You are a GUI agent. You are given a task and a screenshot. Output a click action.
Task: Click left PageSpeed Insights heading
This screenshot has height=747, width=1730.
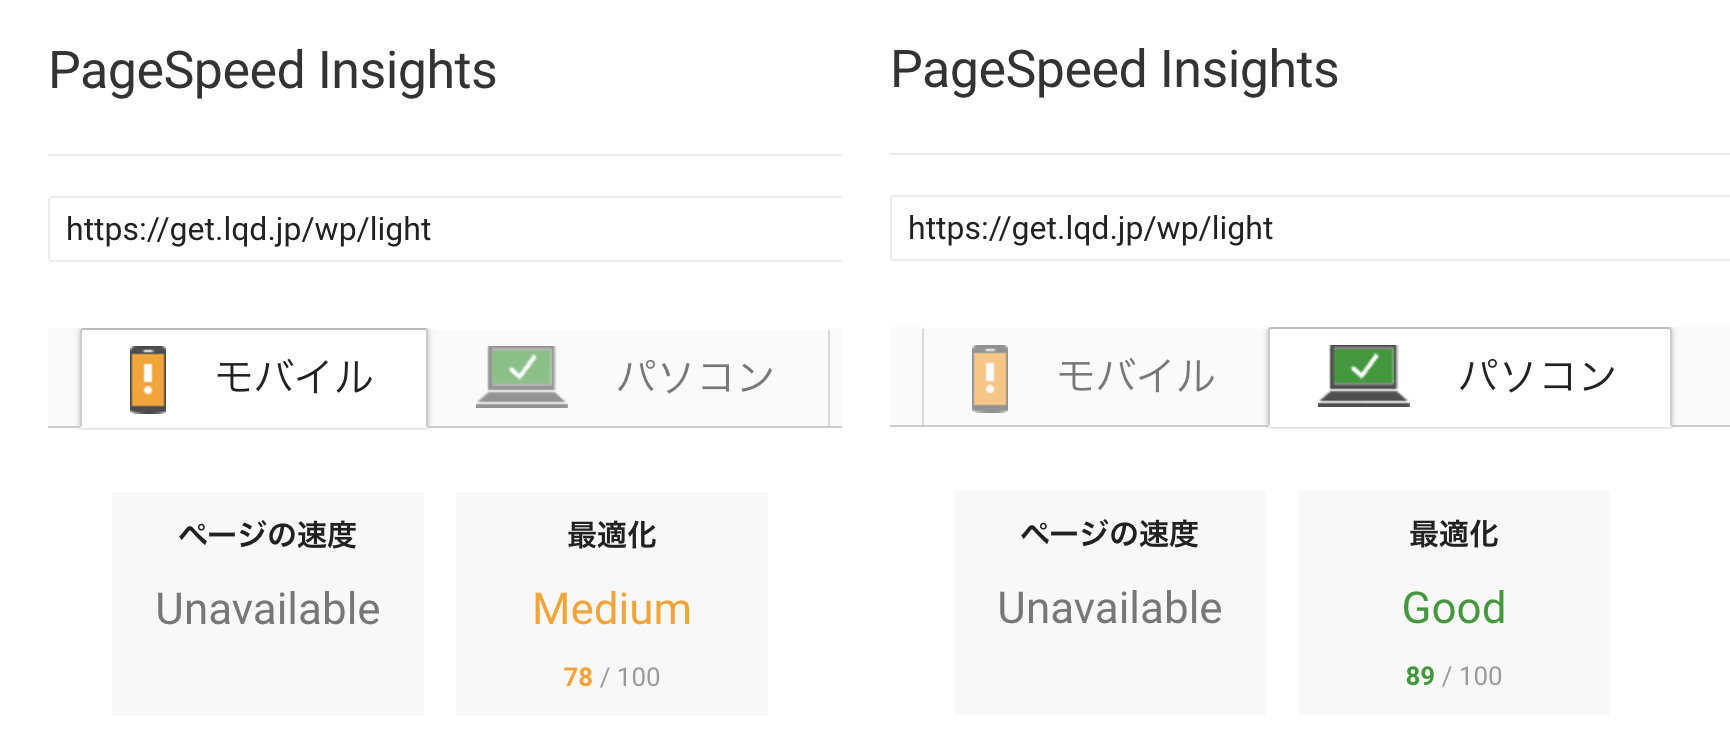273,71
